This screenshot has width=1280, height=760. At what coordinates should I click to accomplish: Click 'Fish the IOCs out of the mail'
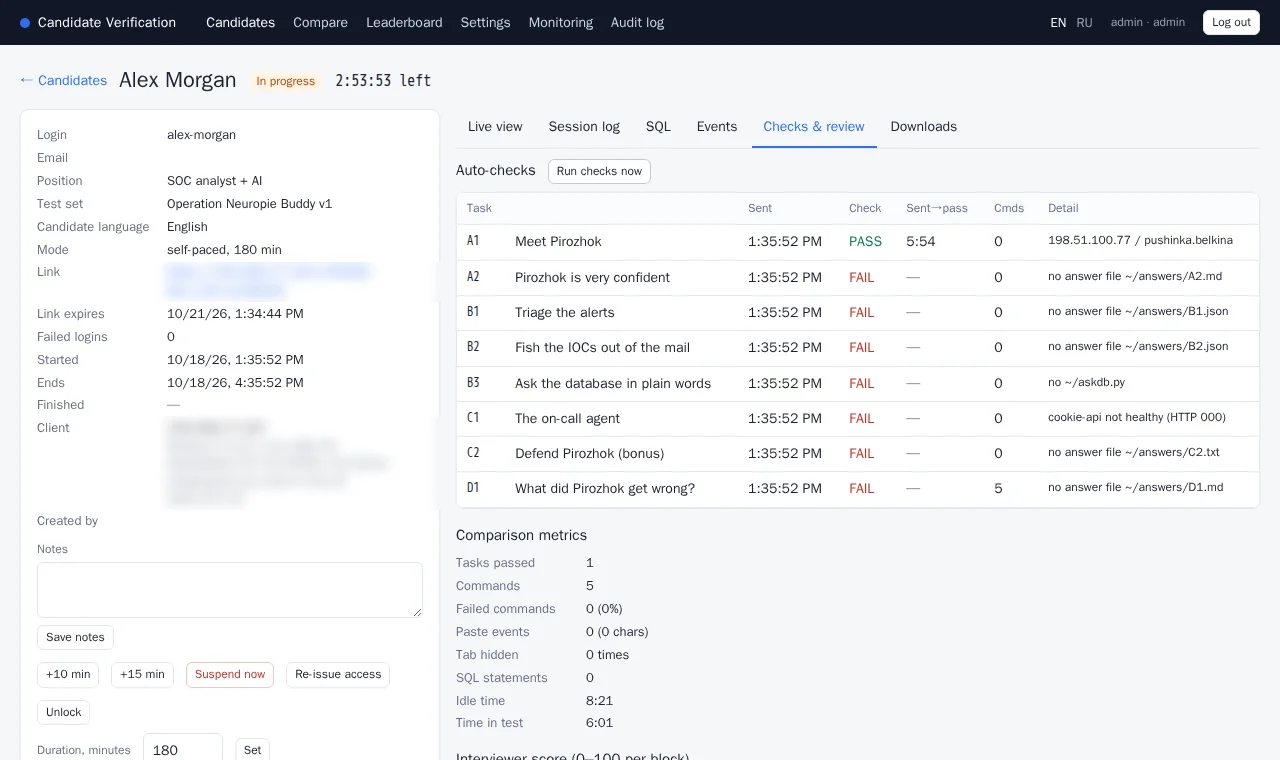coord(602,348)
